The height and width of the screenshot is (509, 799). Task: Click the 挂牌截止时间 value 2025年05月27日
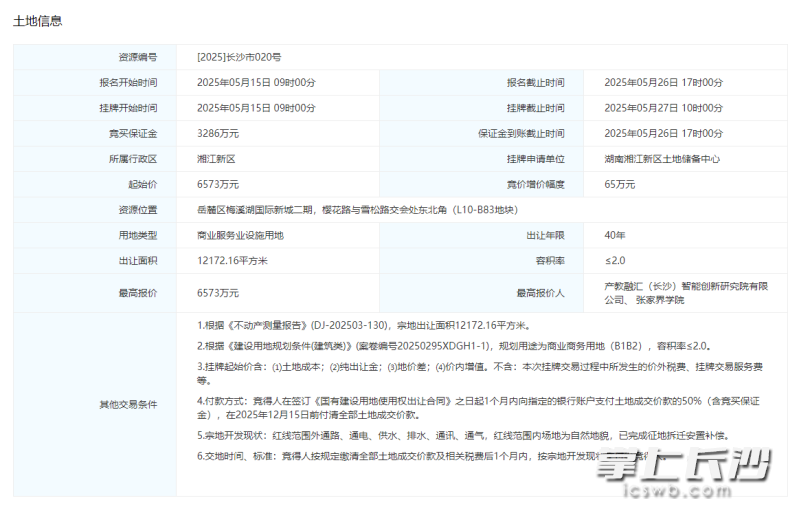pos(663,108)
